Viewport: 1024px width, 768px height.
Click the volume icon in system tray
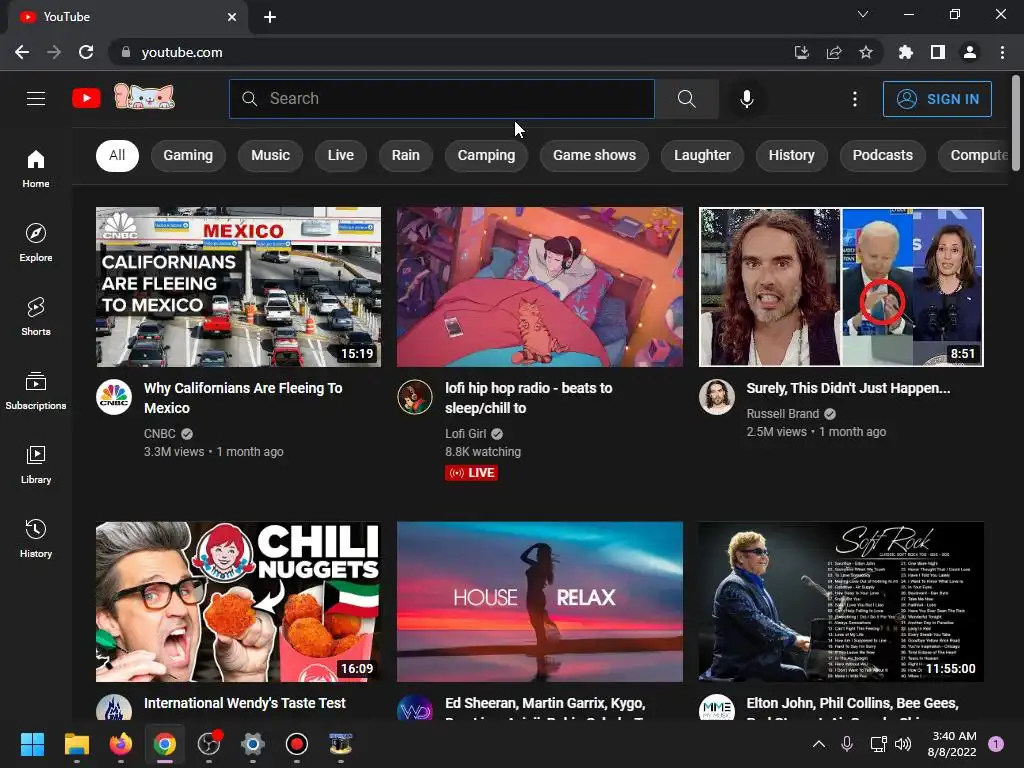click(903, 744)
